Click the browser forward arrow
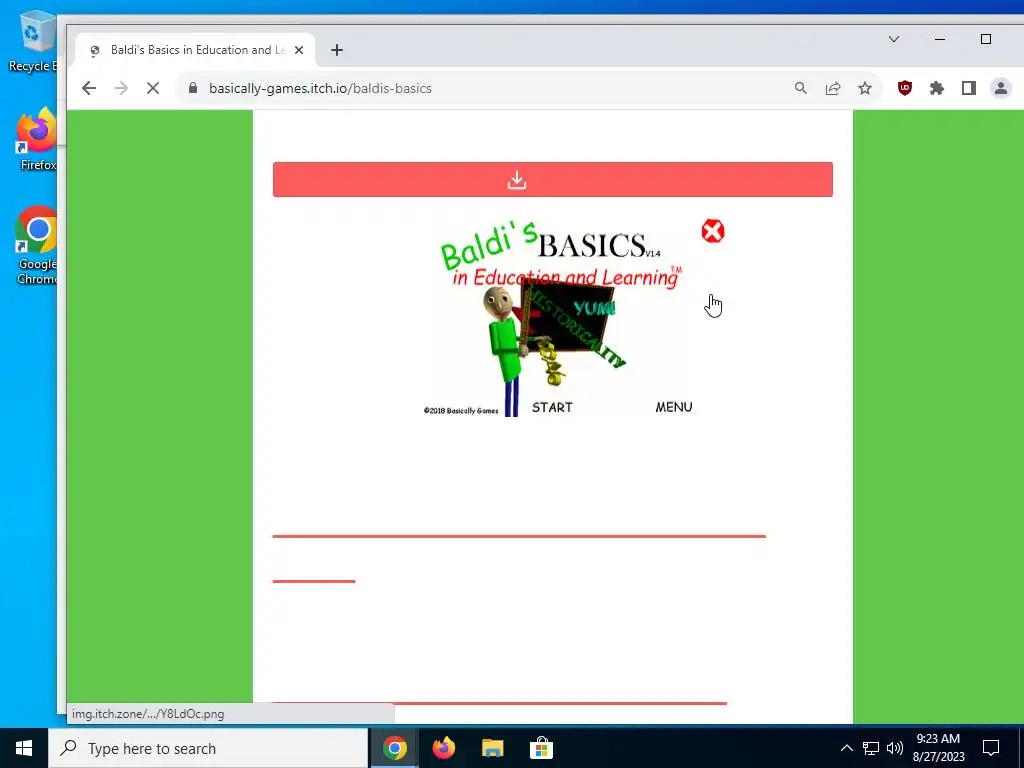The height and width of the screenshot is (768, 1024). (x=121, y=88)
